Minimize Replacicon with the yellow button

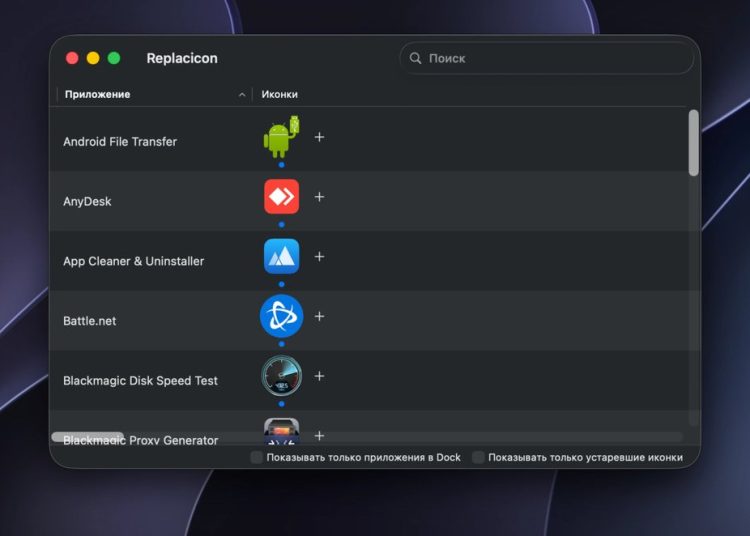[x=93, y=58]
